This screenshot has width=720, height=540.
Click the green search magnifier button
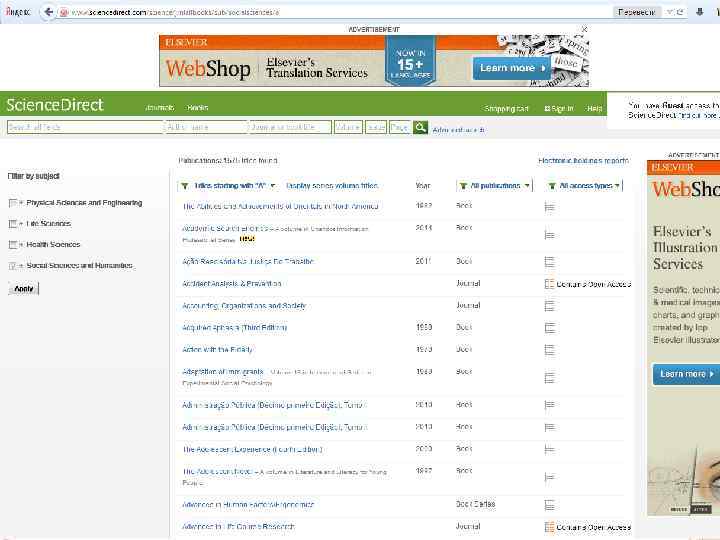click(420, 127)
